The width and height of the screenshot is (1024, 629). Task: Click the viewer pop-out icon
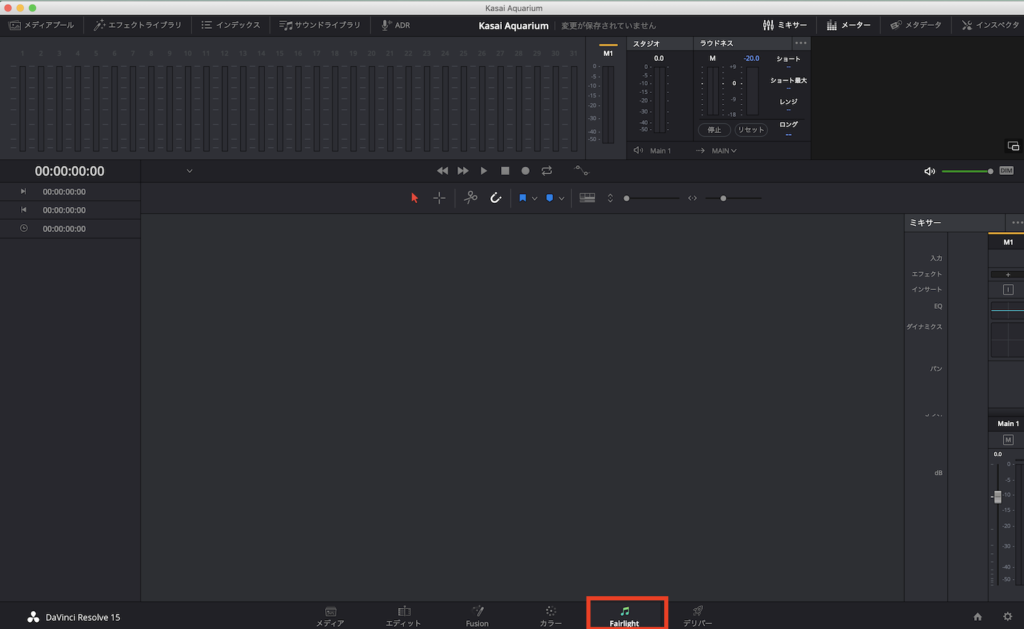tap(1013, 146)
